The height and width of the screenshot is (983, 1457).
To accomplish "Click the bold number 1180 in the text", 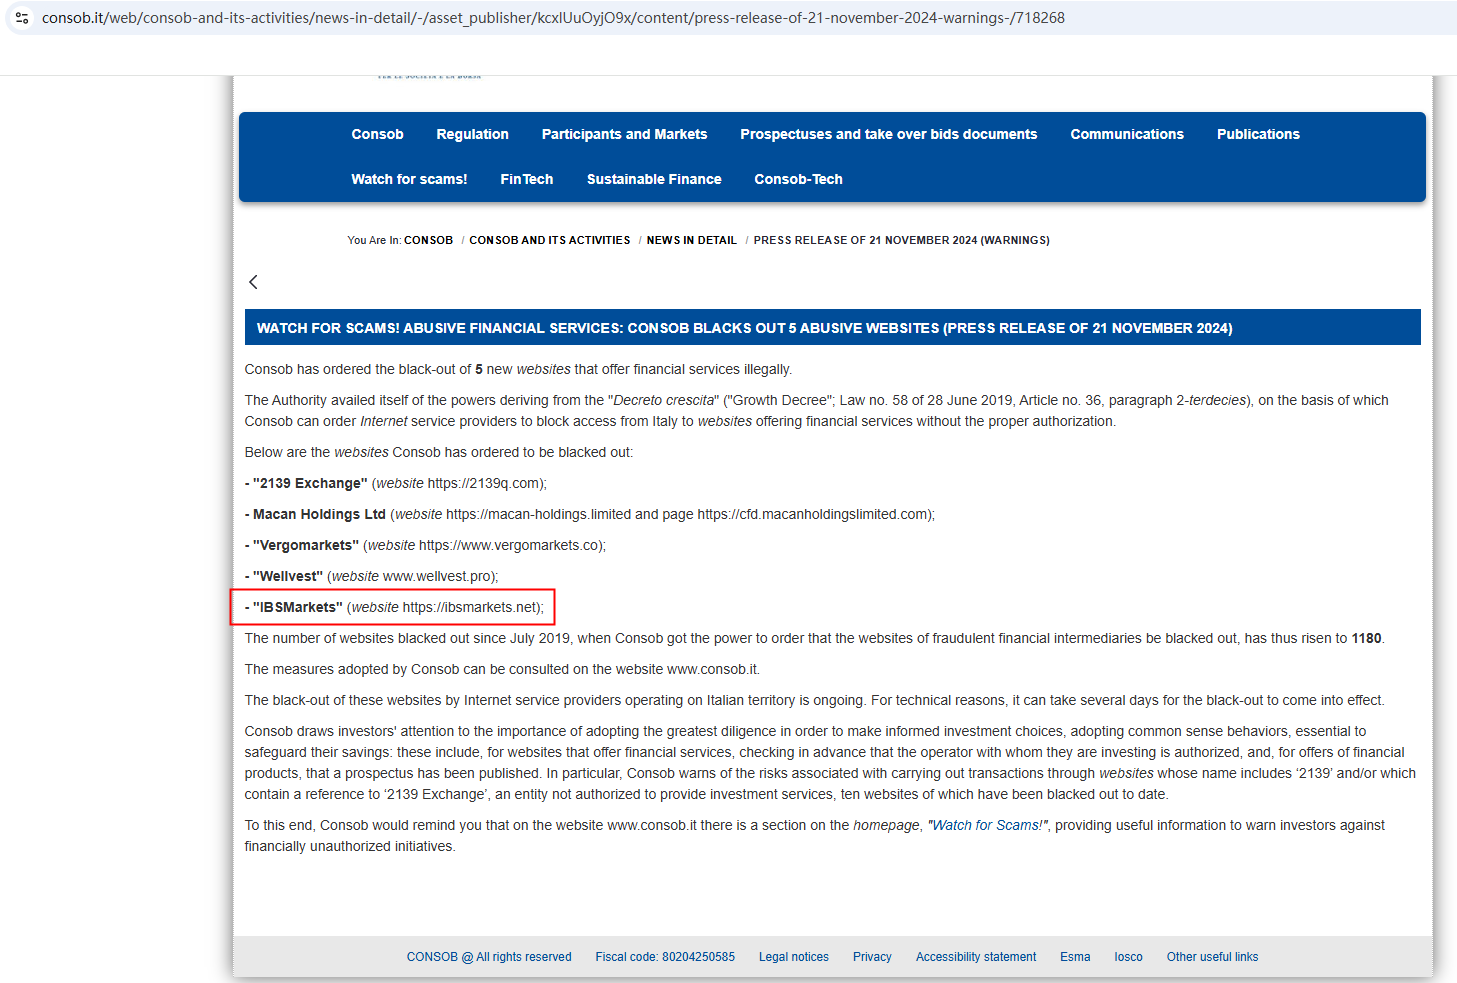I will [1366, 638].
